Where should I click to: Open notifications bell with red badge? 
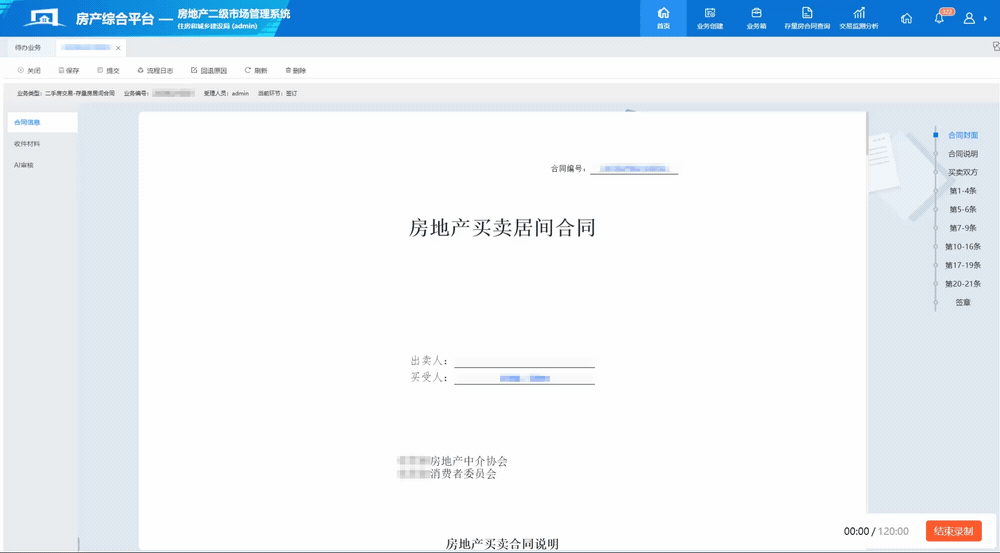pos(939,18)
